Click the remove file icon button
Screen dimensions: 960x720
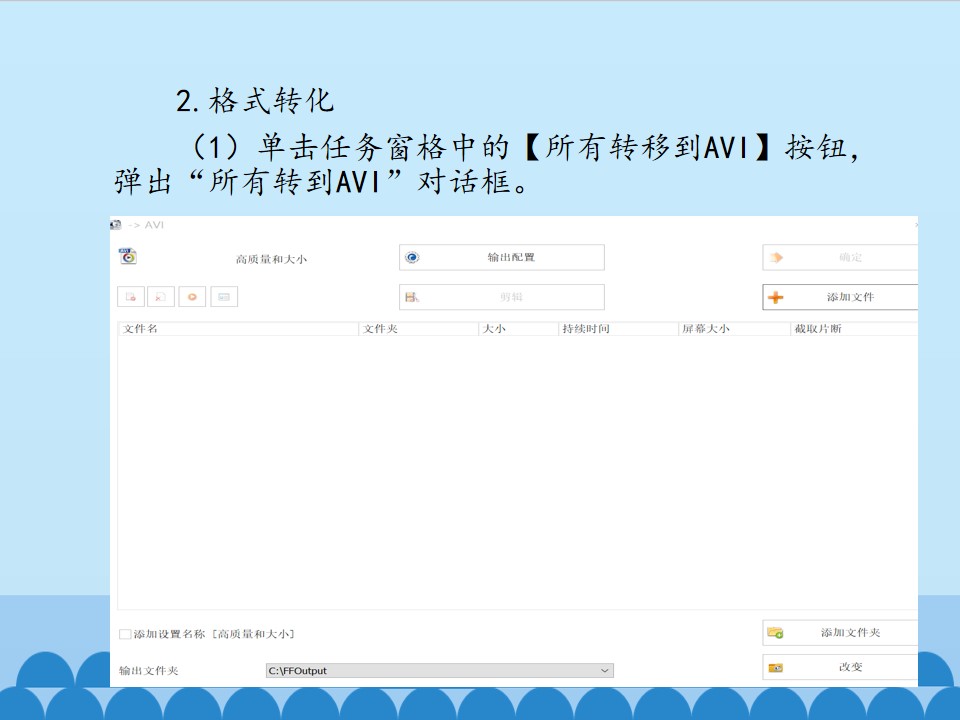[x=131, y=297]
